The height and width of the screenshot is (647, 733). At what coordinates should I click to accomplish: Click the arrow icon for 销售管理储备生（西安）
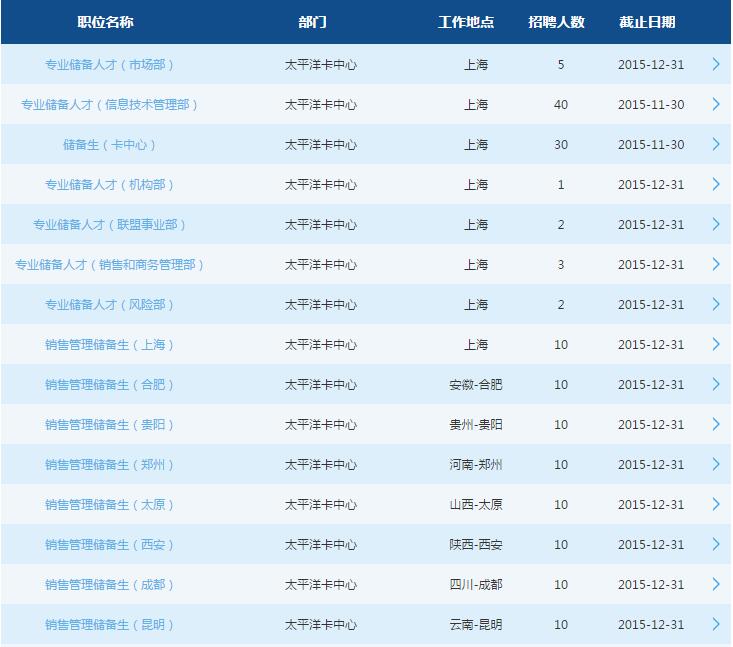[716, 544]
